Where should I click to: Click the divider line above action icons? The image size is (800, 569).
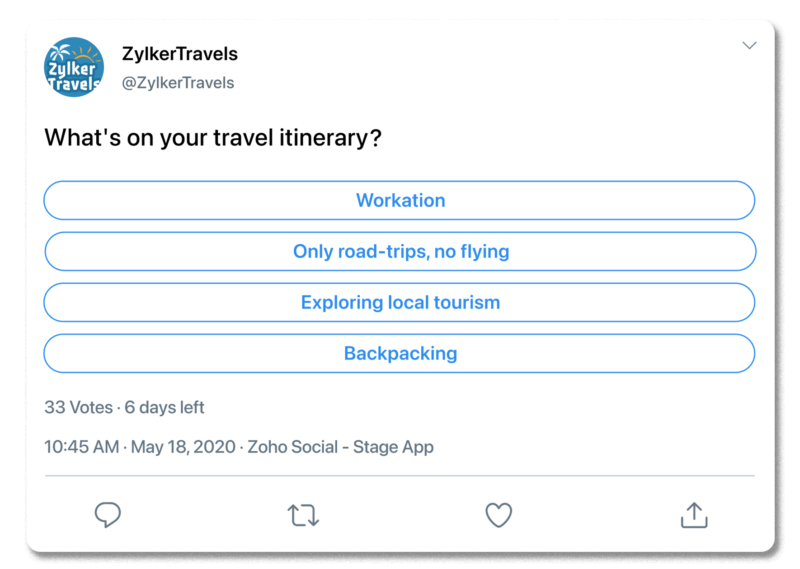pyautogui.click(x=399, y=476)
